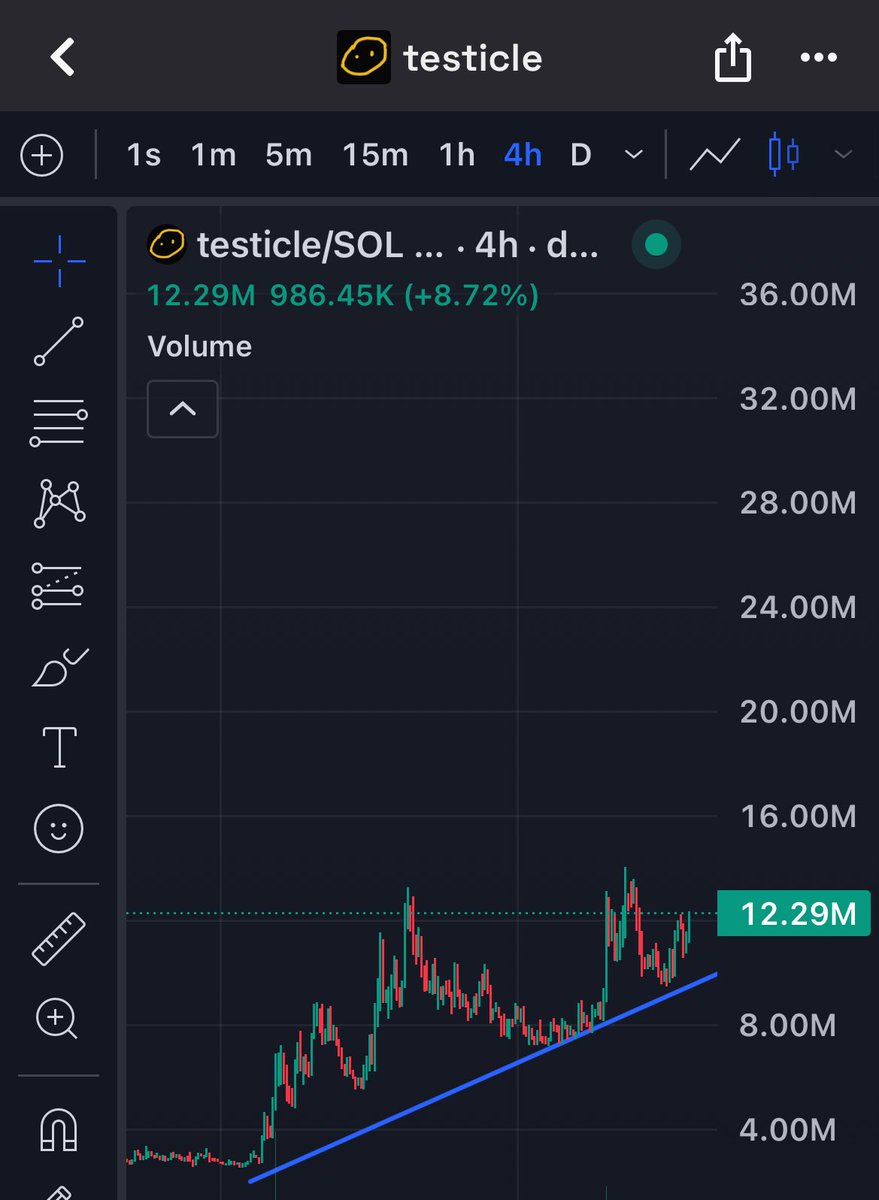This screenshot has height=1200, width=879.
Task: Select the crosshair cursor tool
Action: tap(59, 261)
